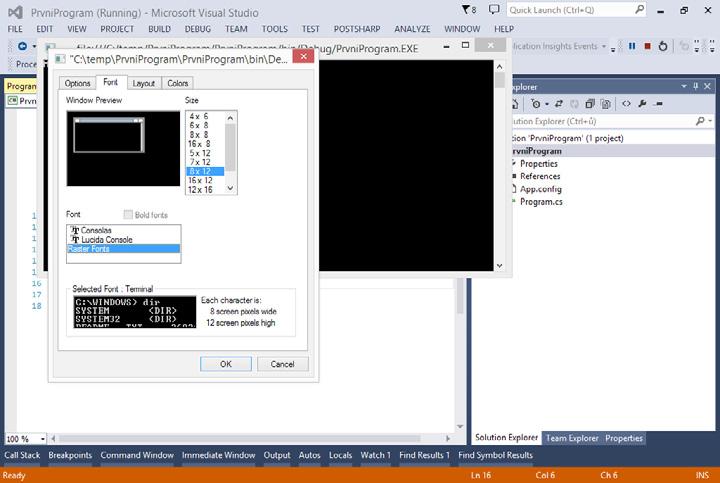The height and width of the screenshot is (483, 720).
Task: Click console properties dialog title icon
Action: click(60, 59)
